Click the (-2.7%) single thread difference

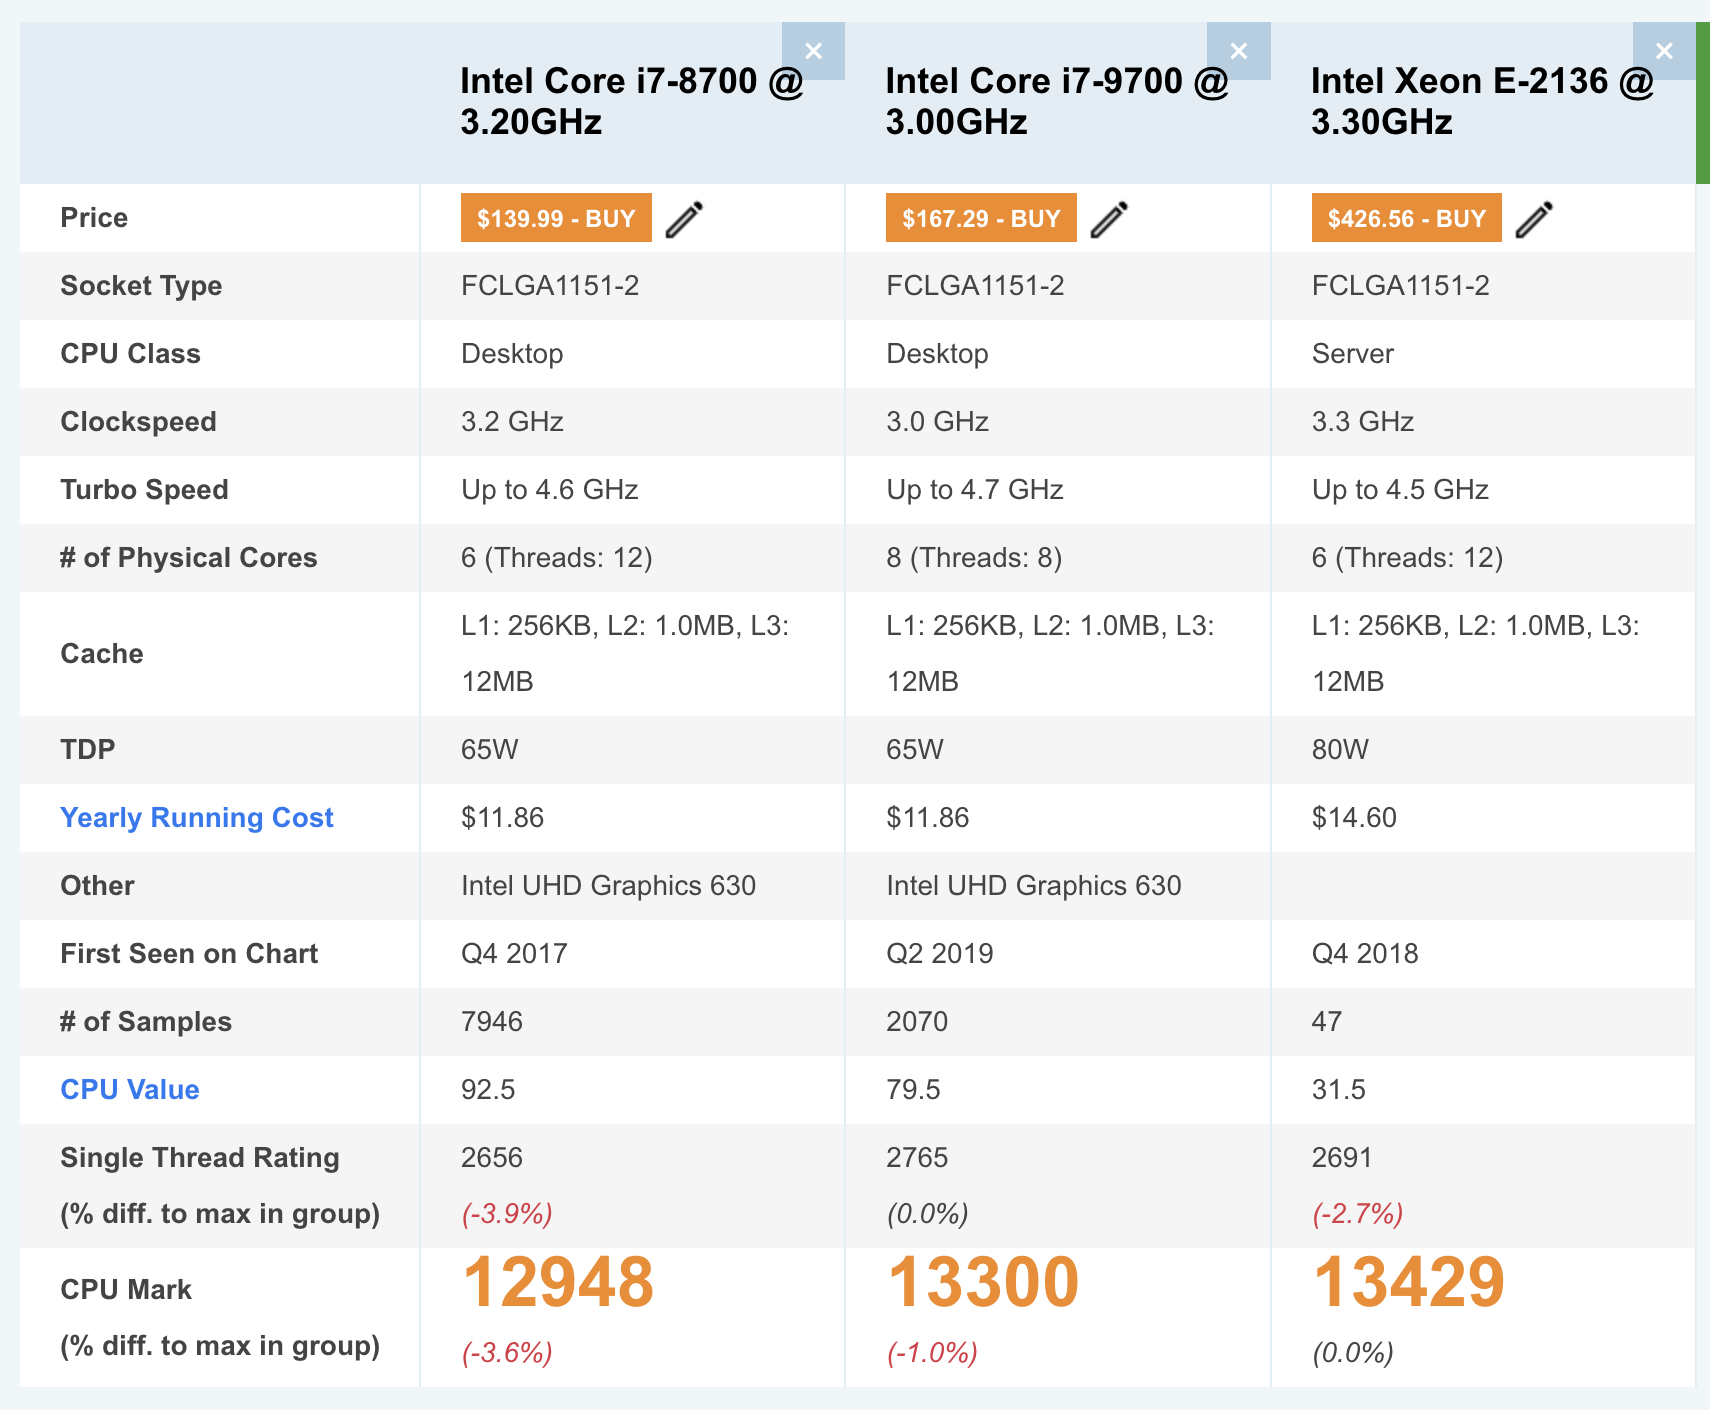click(x=1358, y=1213)
